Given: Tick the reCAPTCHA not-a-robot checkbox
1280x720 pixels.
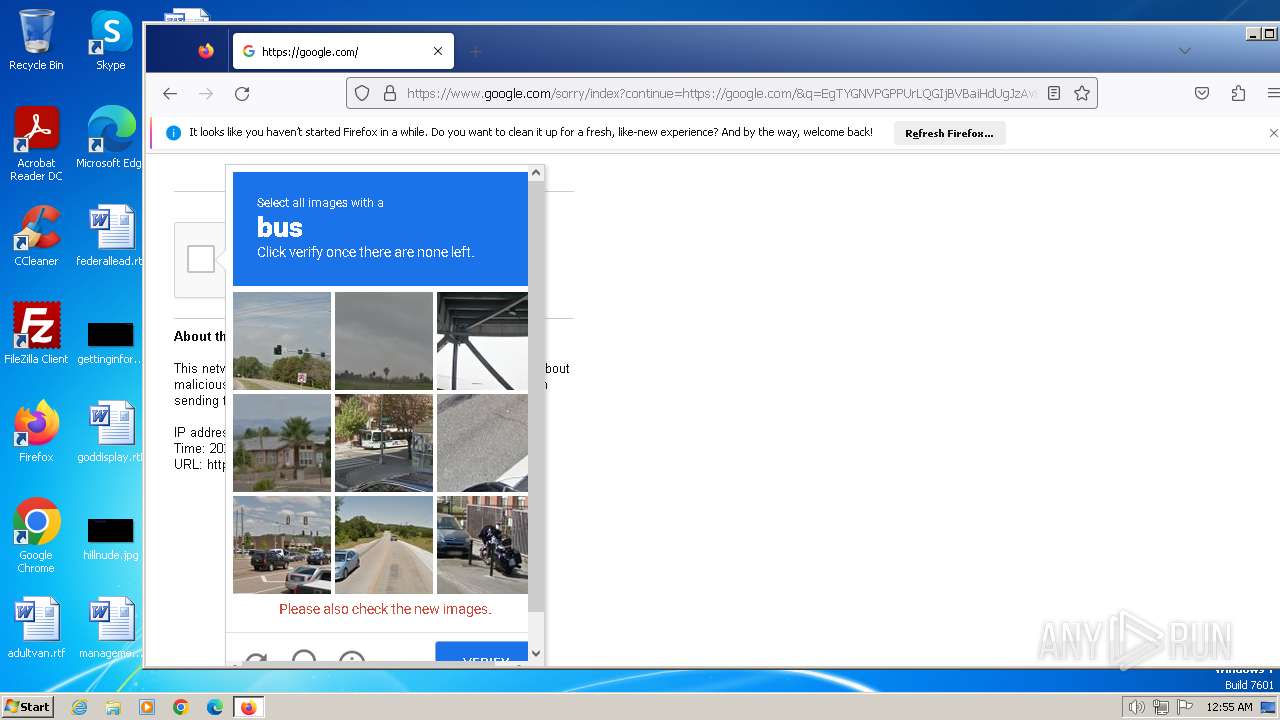Looking at the screenshot, I should pyautogui.click(x=201, y=259).
